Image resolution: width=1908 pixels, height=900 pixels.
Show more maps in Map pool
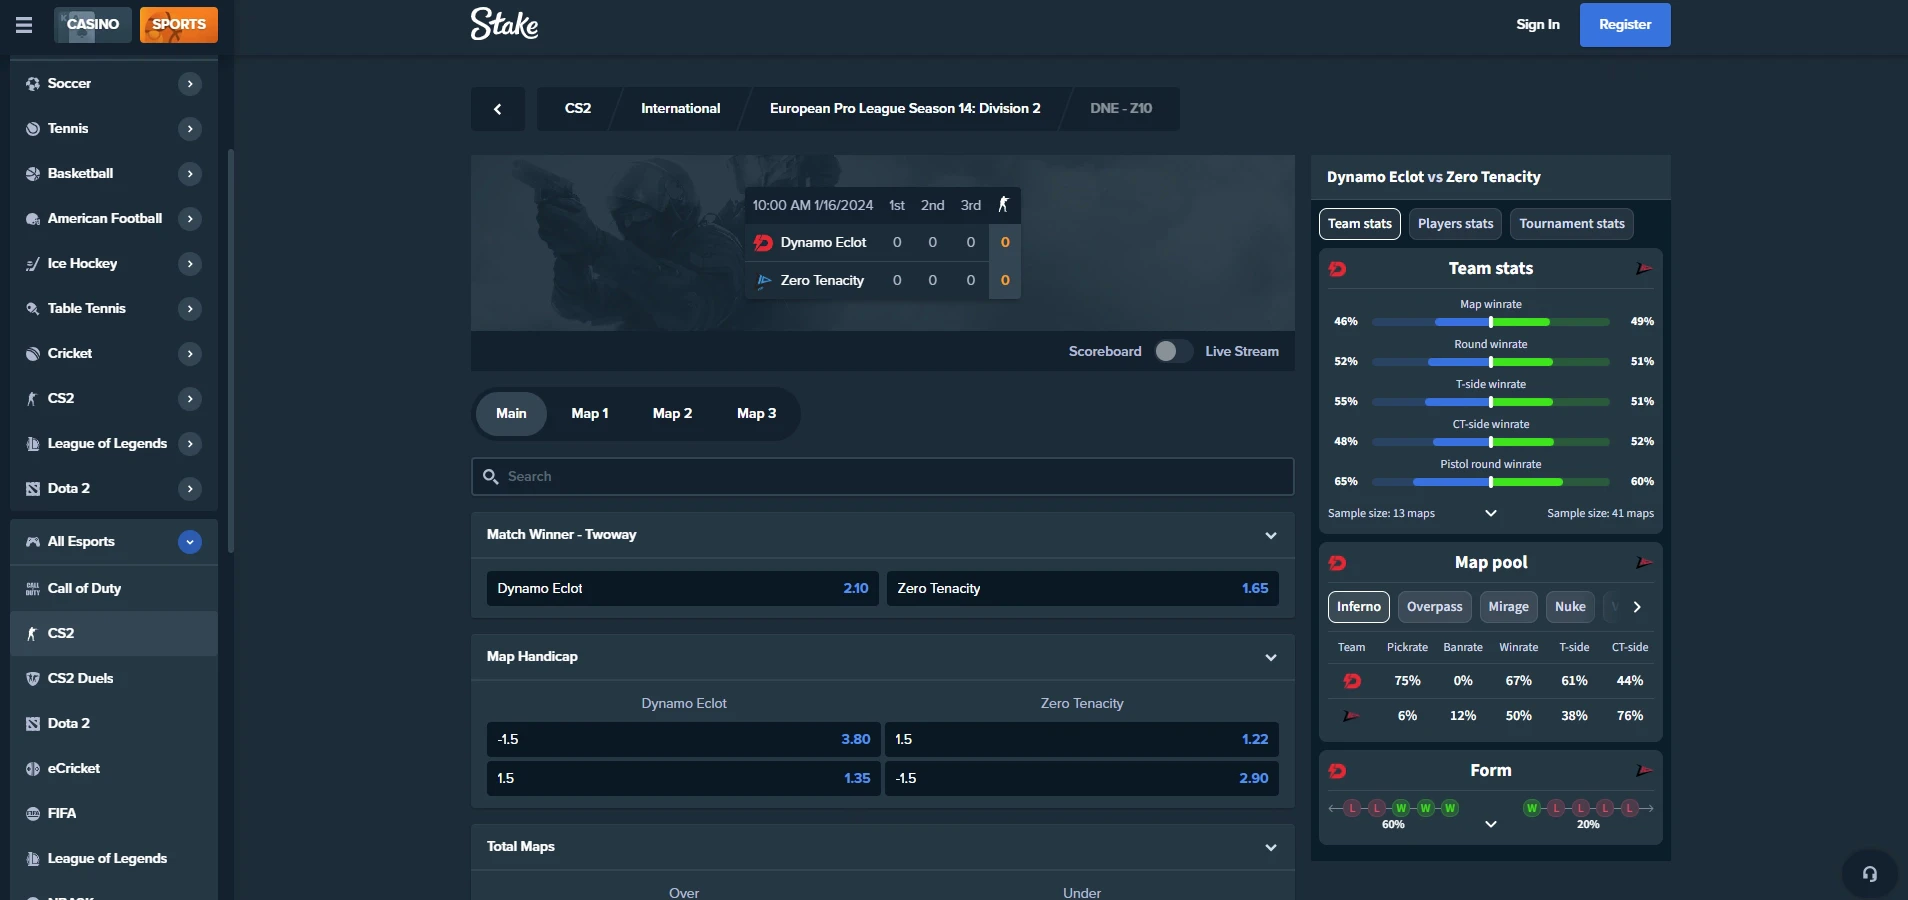(1637, 607)
